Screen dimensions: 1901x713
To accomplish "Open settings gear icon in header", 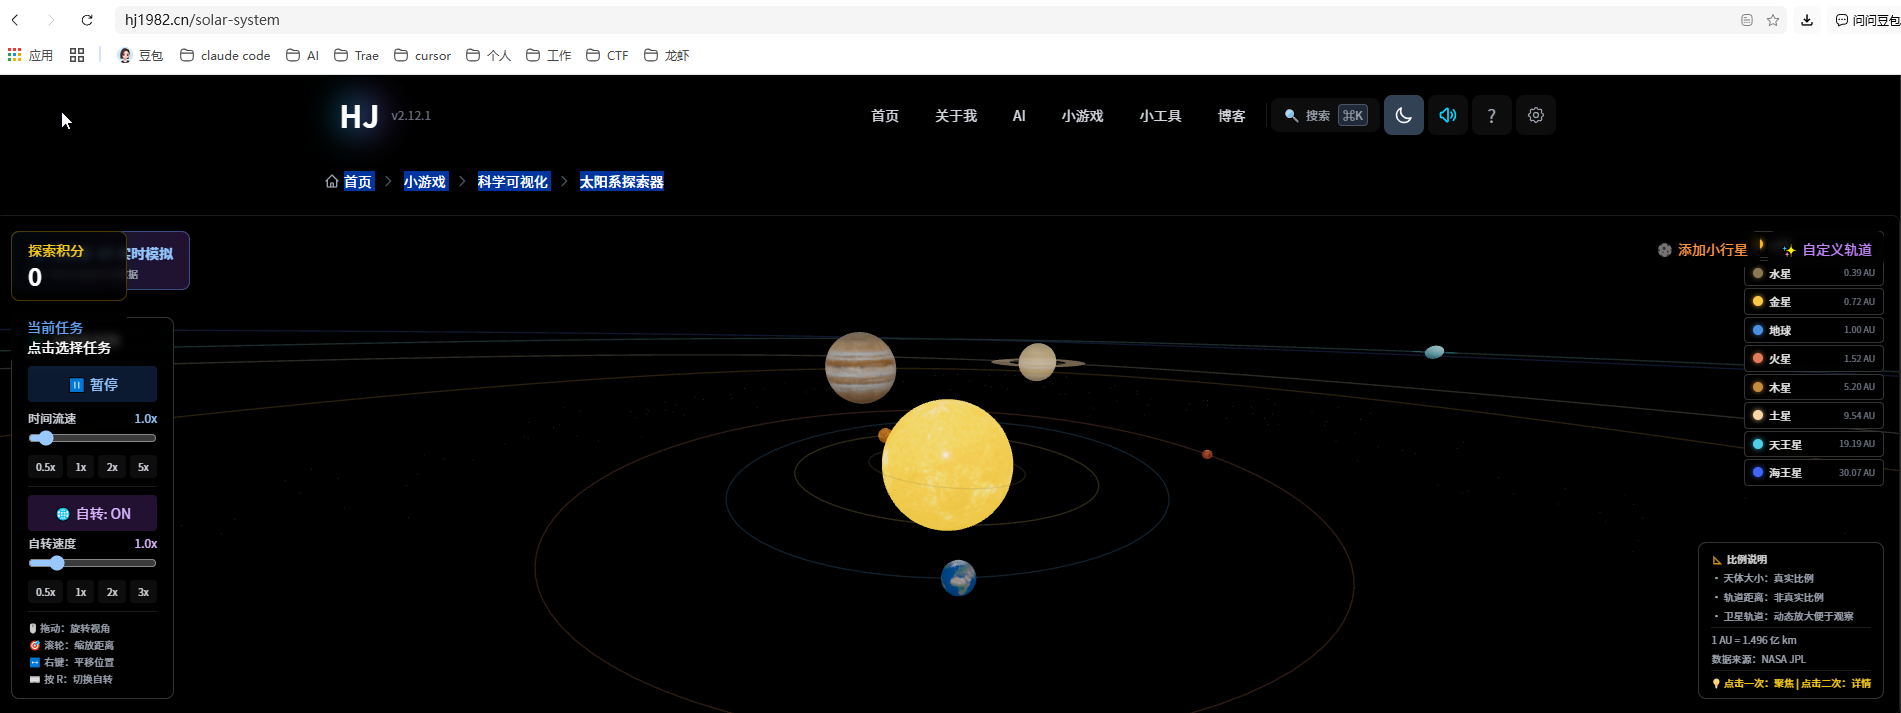I will 1535,116.
